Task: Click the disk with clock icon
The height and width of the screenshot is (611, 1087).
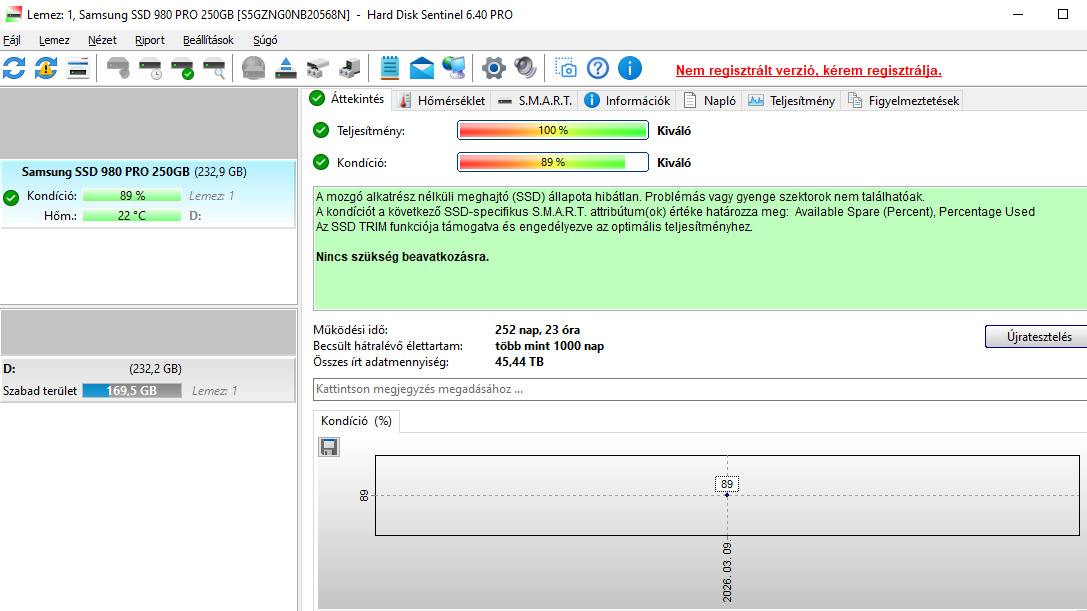Action: [x=150, y=68]
